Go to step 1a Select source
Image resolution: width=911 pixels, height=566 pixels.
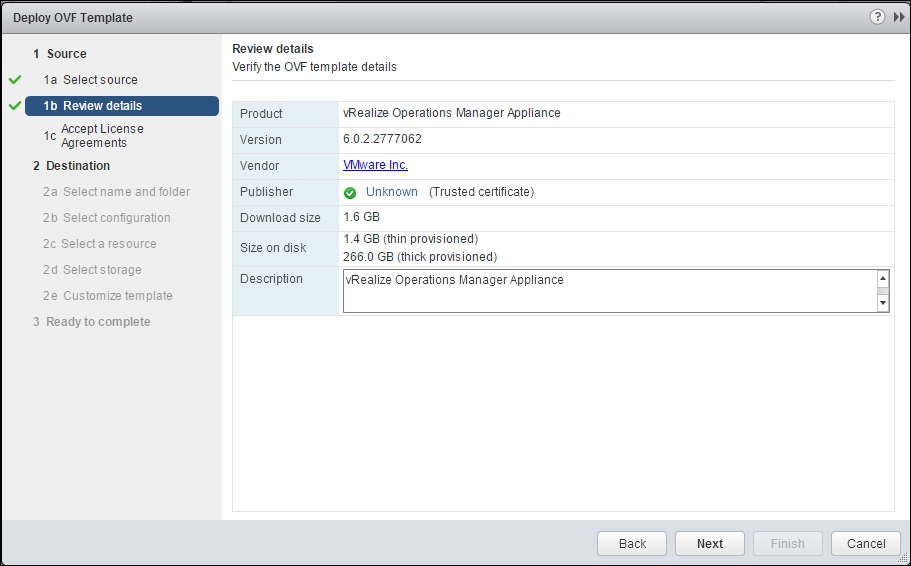91,80
